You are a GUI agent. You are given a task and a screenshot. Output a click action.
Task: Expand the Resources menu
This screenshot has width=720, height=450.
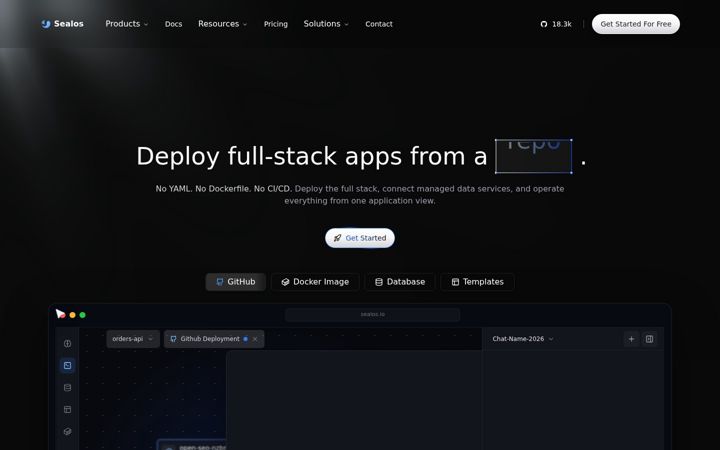click(x=223, y=24)
